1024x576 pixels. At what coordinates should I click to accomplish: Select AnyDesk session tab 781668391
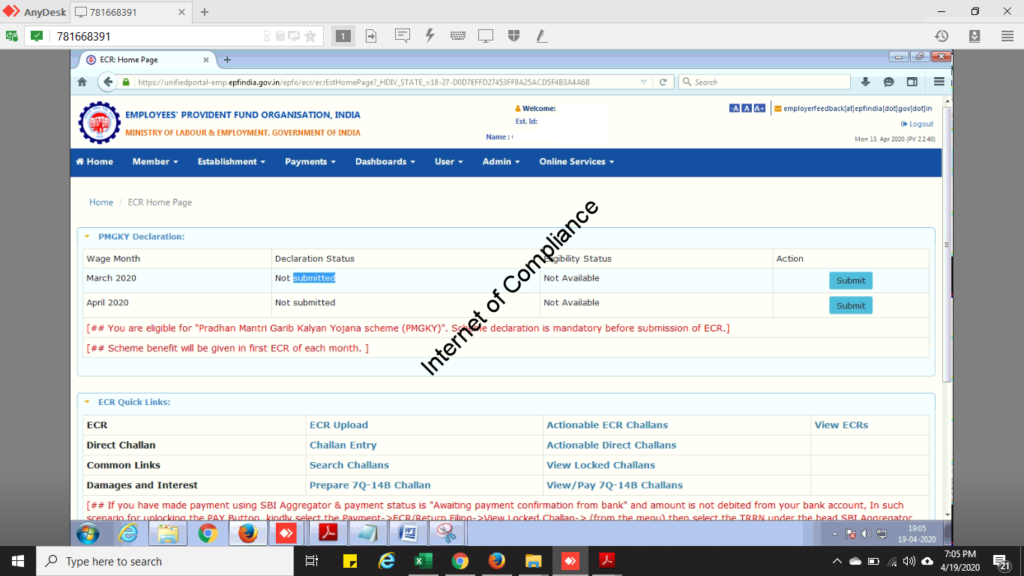(x=131, y=12)
